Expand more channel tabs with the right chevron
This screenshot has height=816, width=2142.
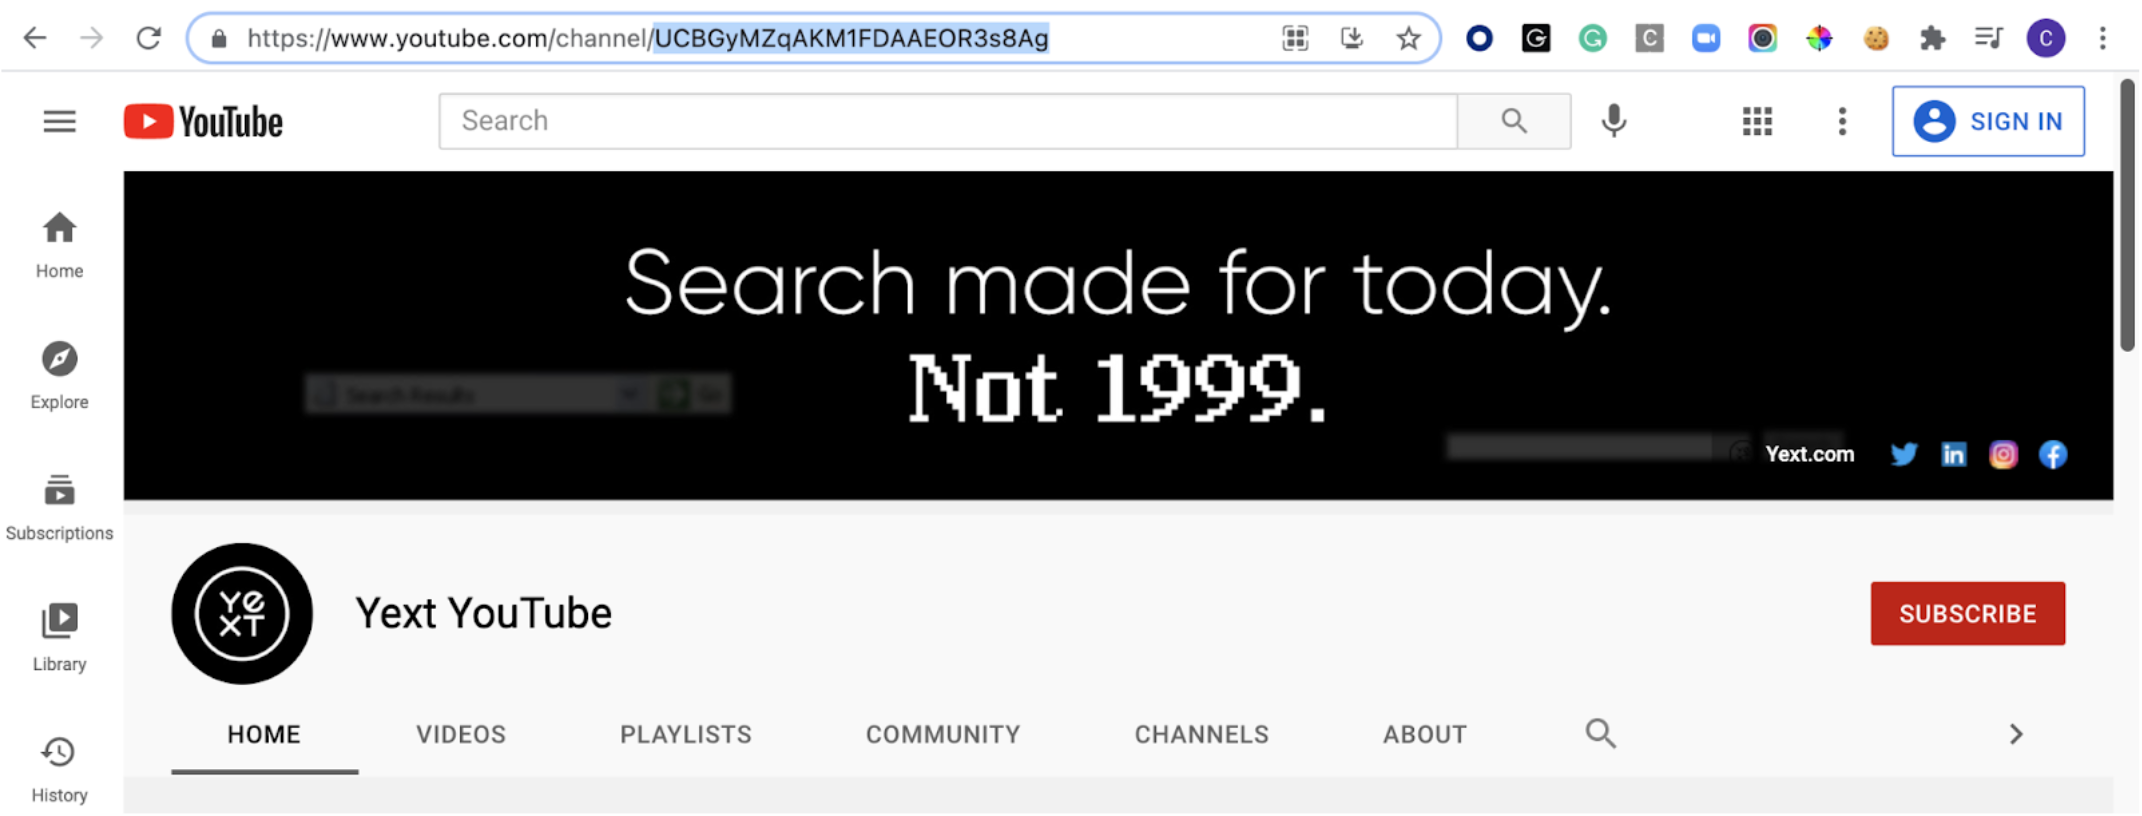2016,734
